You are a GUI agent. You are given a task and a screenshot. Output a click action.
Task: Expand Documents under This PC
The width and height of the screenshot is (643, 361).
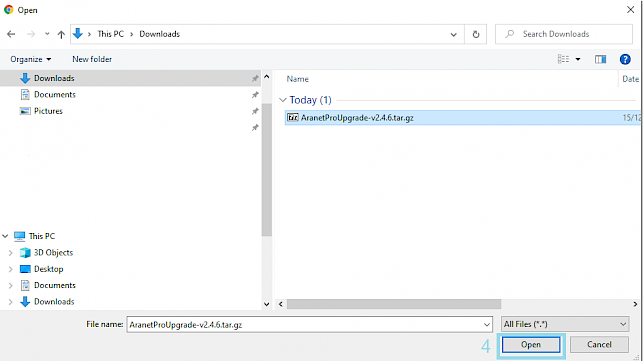tap(11, 286)
